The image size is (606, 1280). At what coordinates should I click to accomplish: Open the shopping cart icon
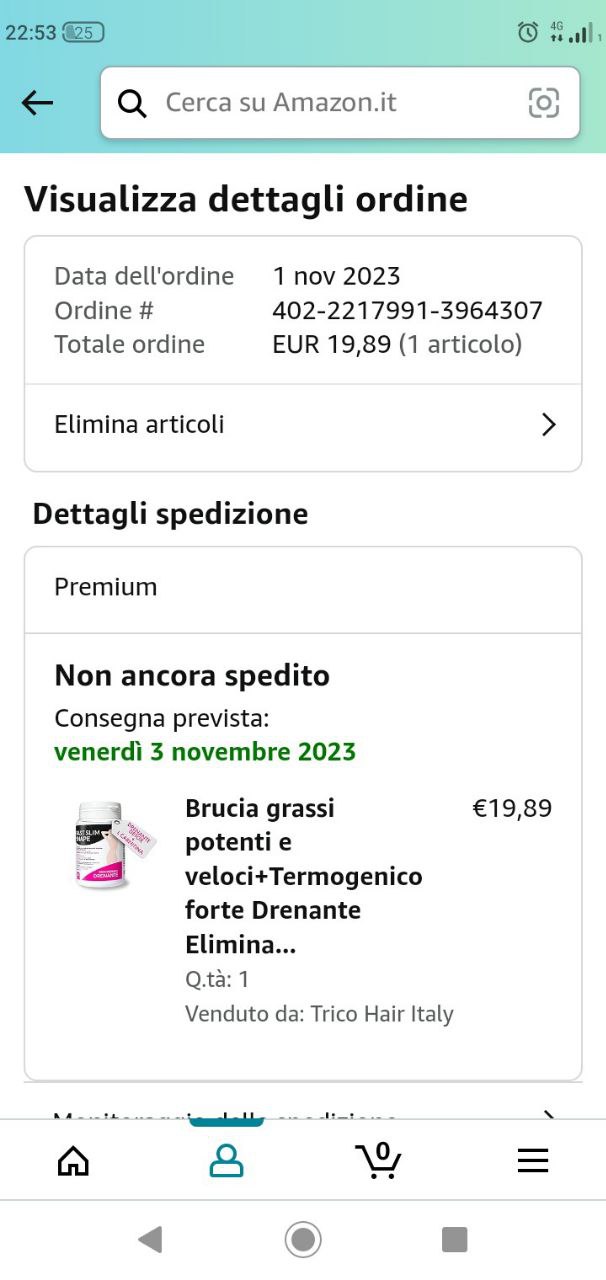[x=378, y=1160]
